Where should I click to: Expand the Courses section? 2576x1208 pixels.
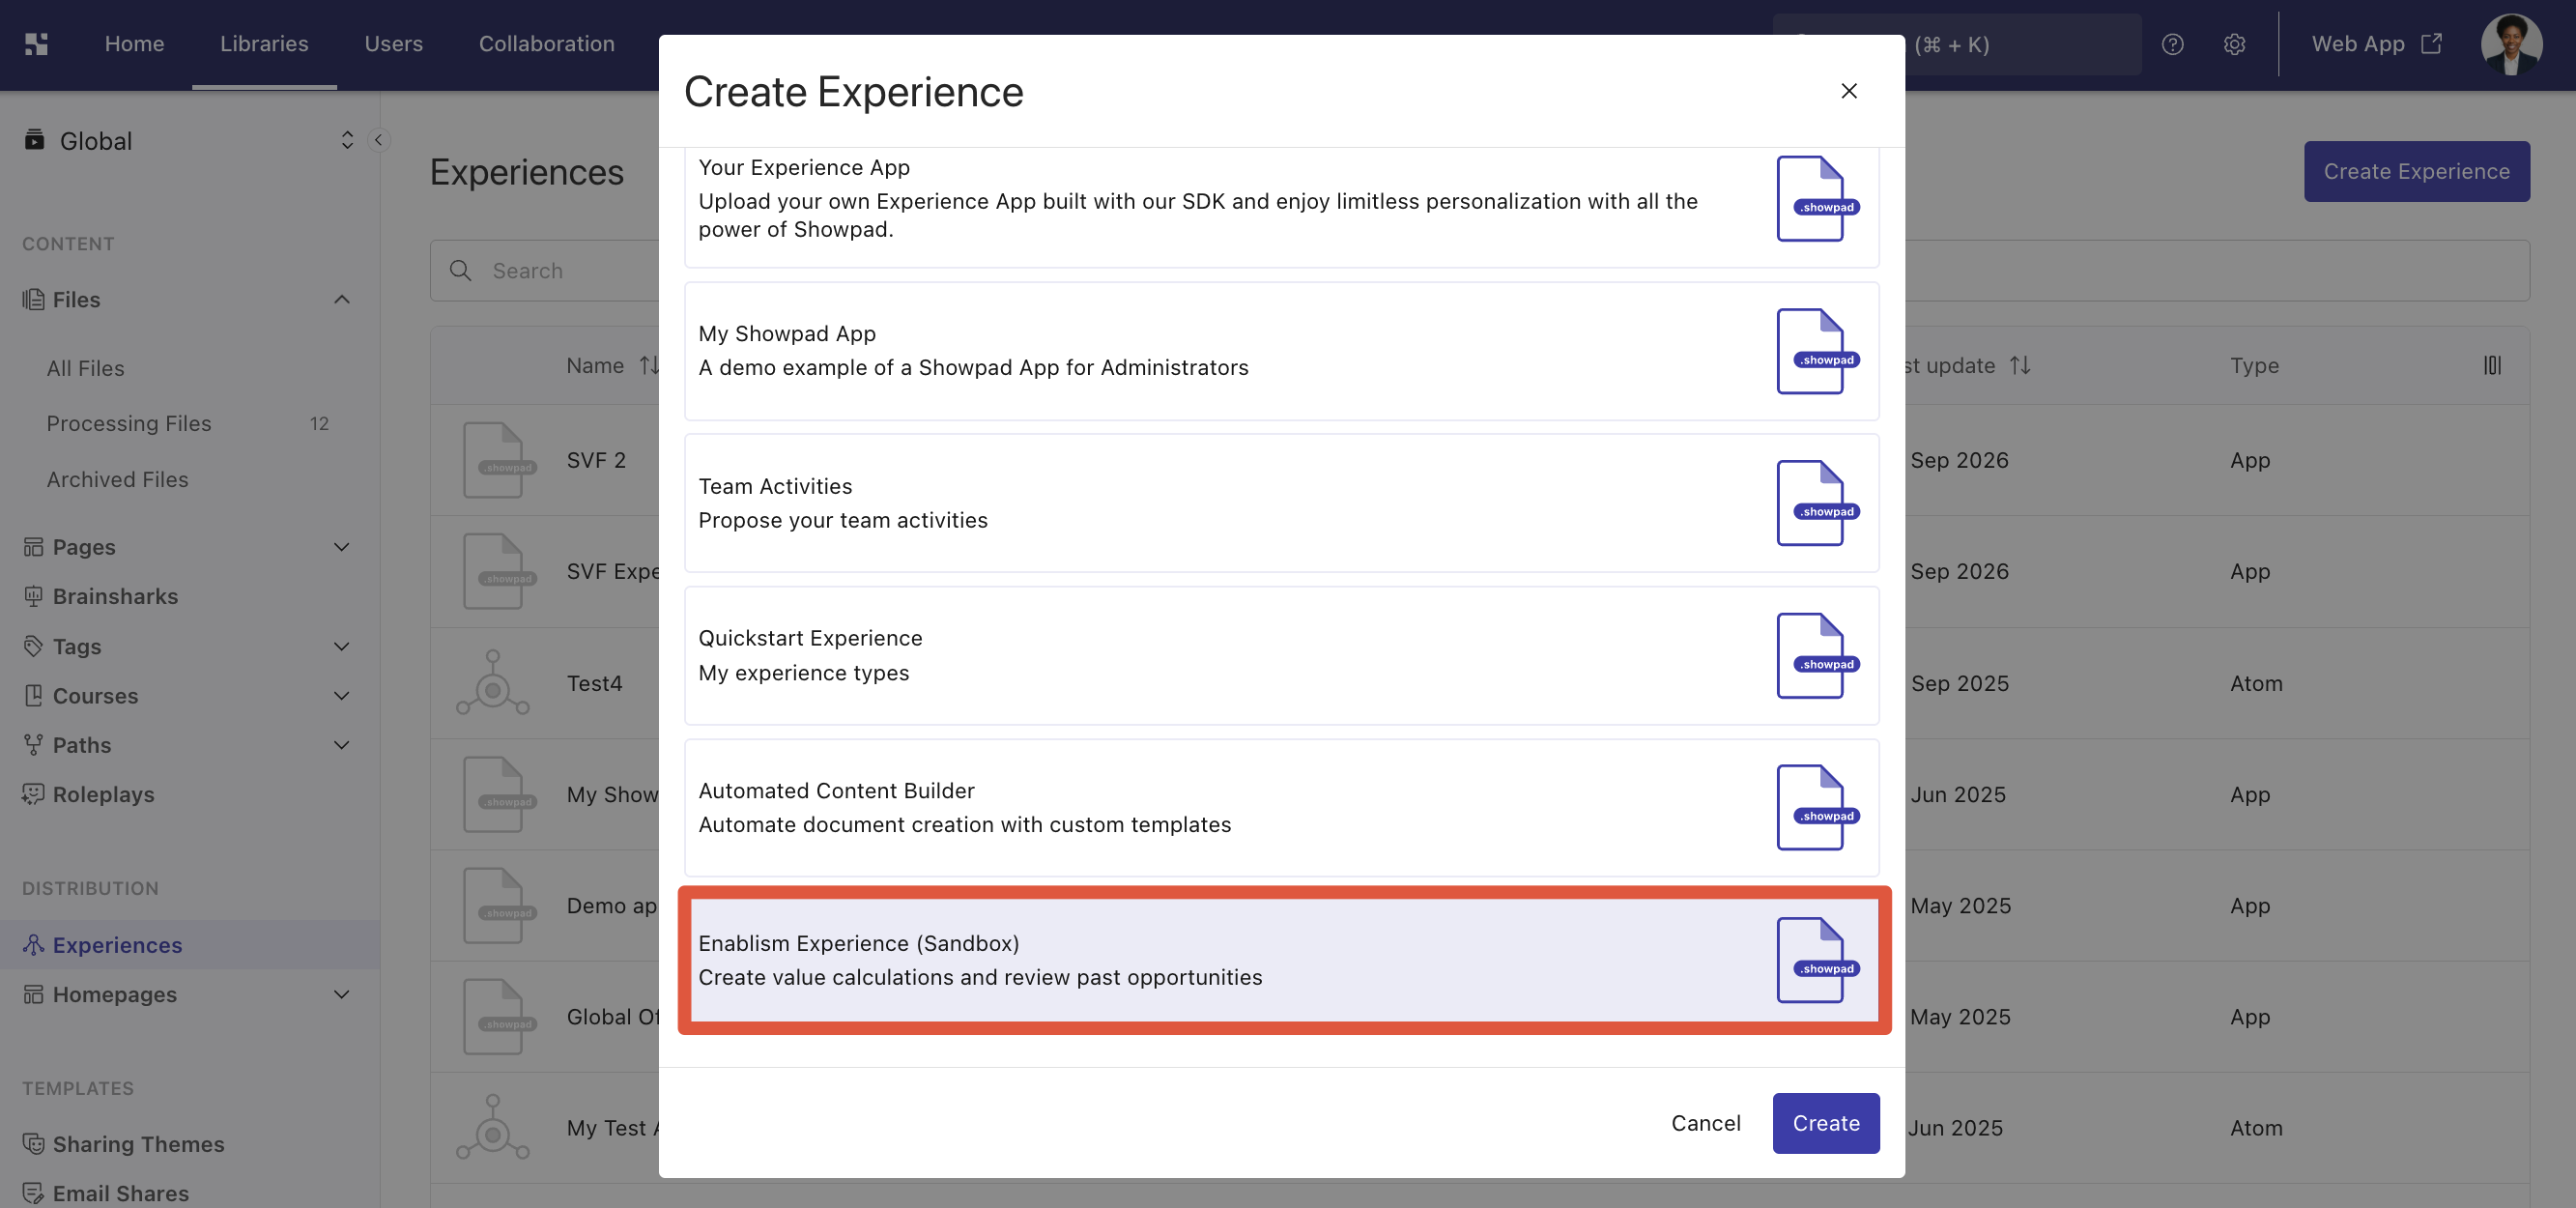coord(342,696)
